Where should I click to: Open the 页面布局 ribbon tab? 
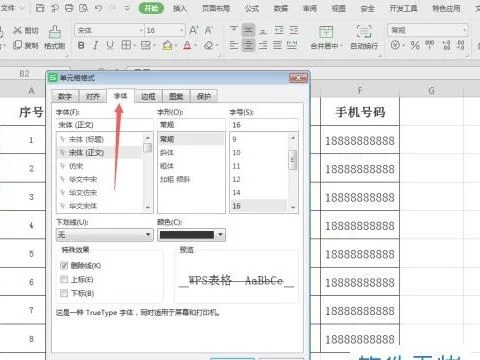click(216, 8)
